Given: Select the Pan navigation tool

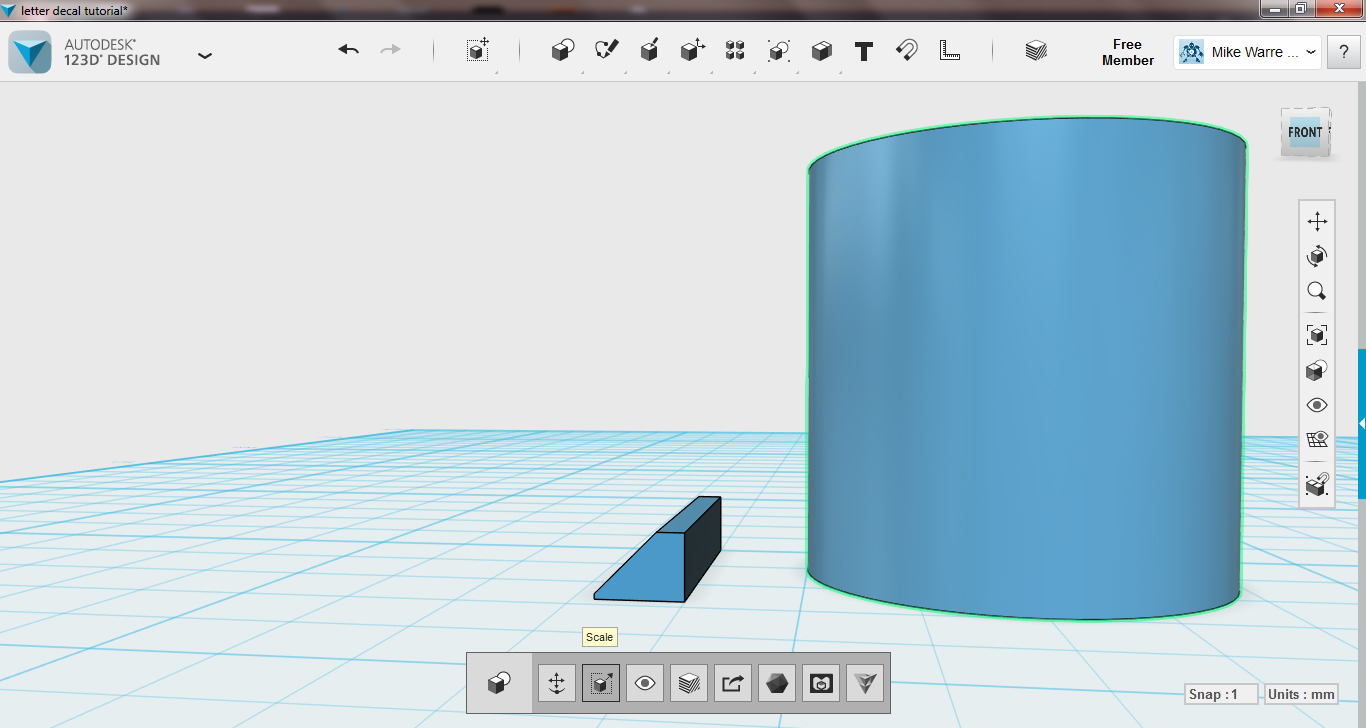Looking at the screenshot, I should tap(1317, 221).
